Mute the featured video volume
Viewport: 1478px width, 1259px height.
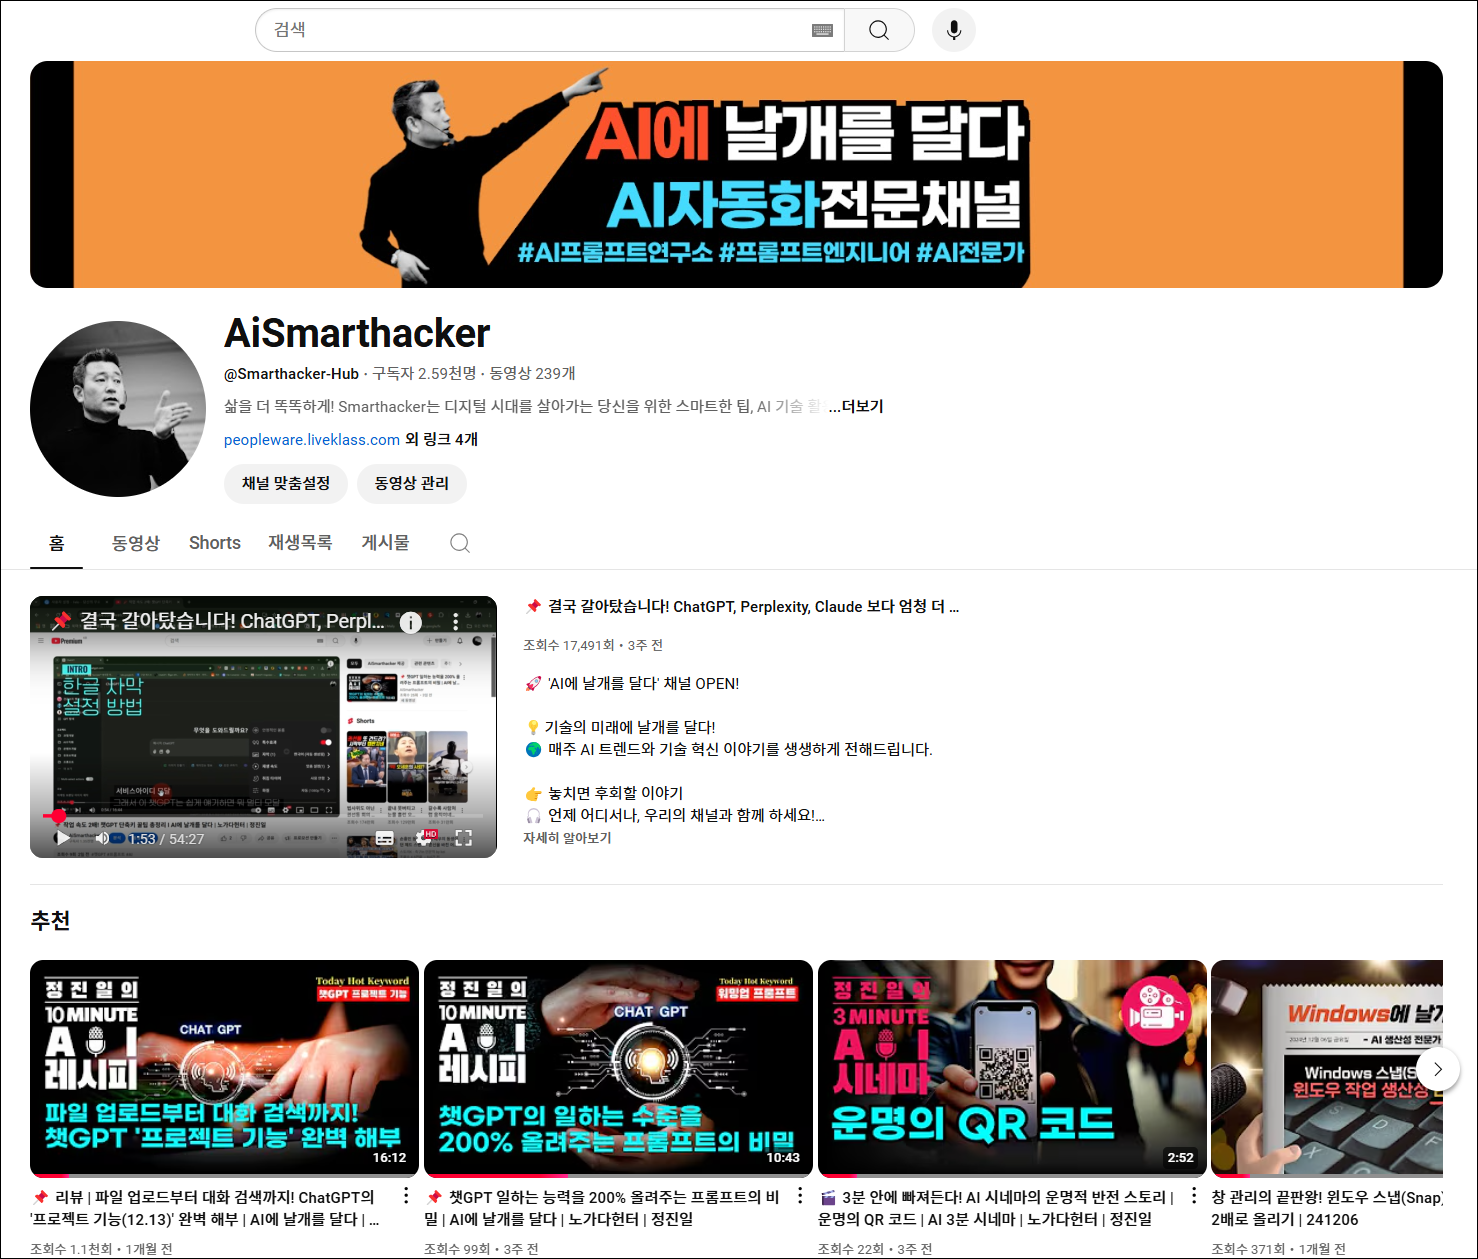click(102, 838)
